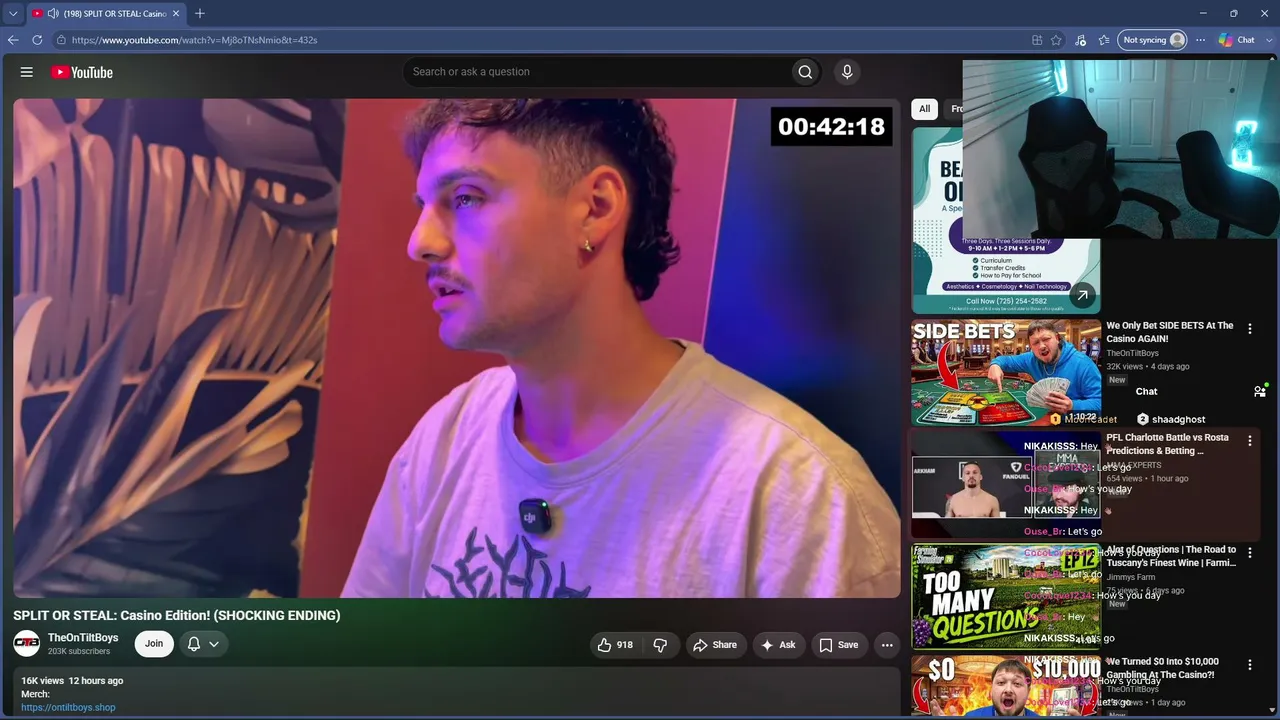Add page to favorites star icon
Image resolution: width=1280 pixels, height=720 pixels.
(x=1056, y=40)
